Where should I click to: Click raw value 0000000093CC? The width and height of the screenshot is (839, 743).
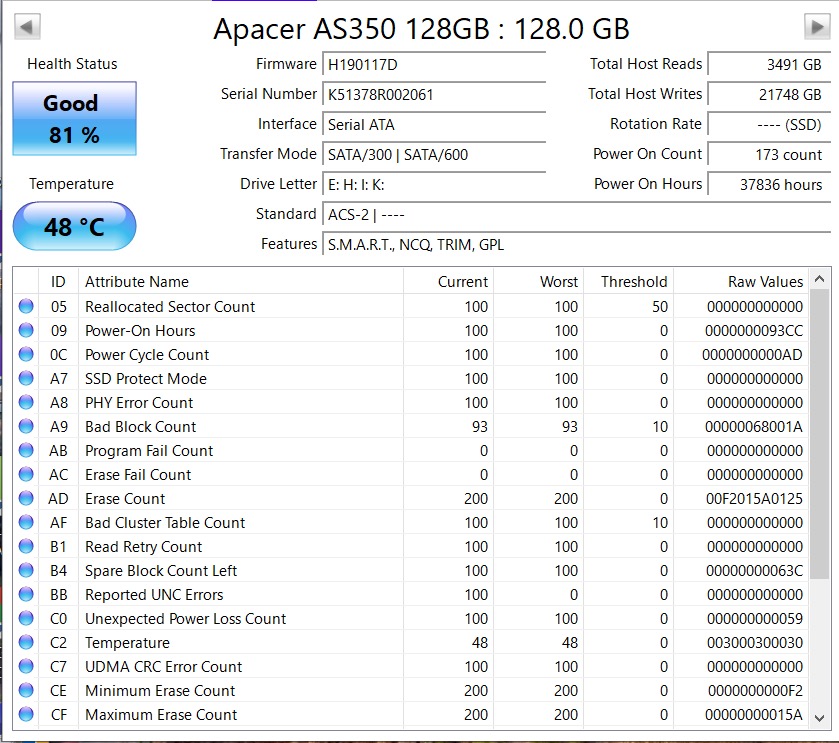click(x=754, y=331)
